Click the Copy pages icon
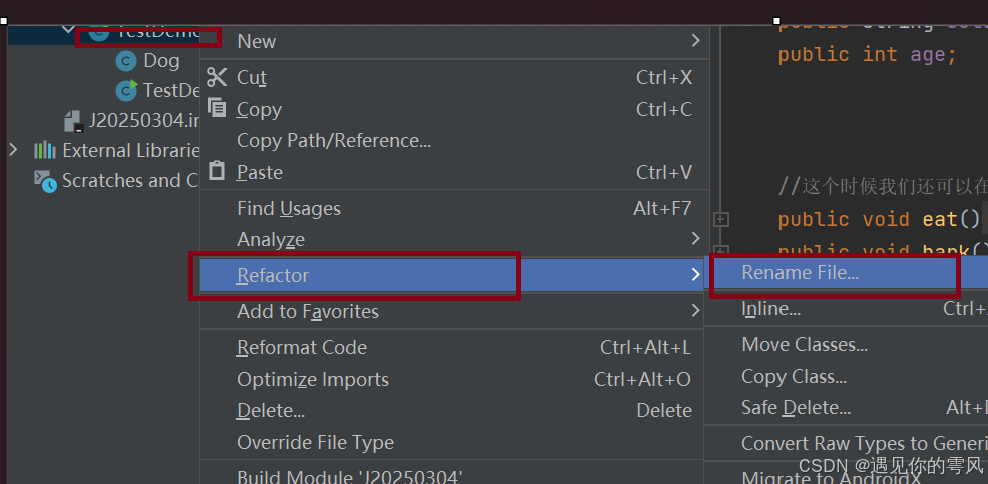Screen dimensions: 988x484 pyautogui.click(x=217, y=108)
